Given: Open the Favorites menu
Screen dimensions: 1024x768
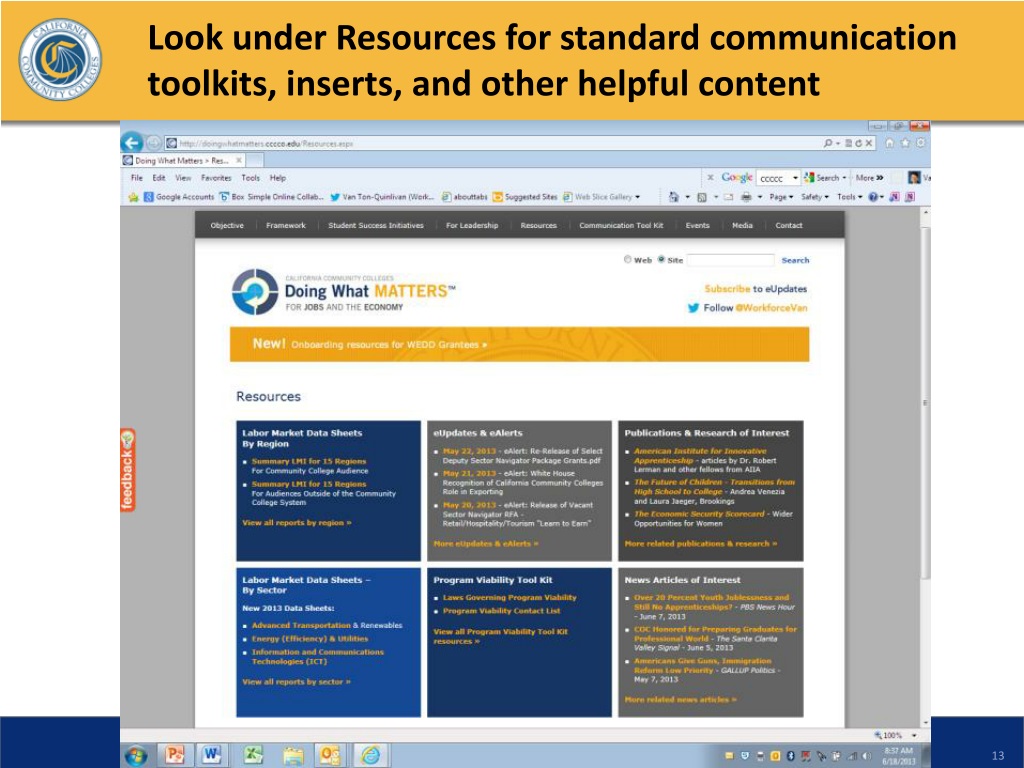Looking at the screenshot, I should tap(216, 178).
